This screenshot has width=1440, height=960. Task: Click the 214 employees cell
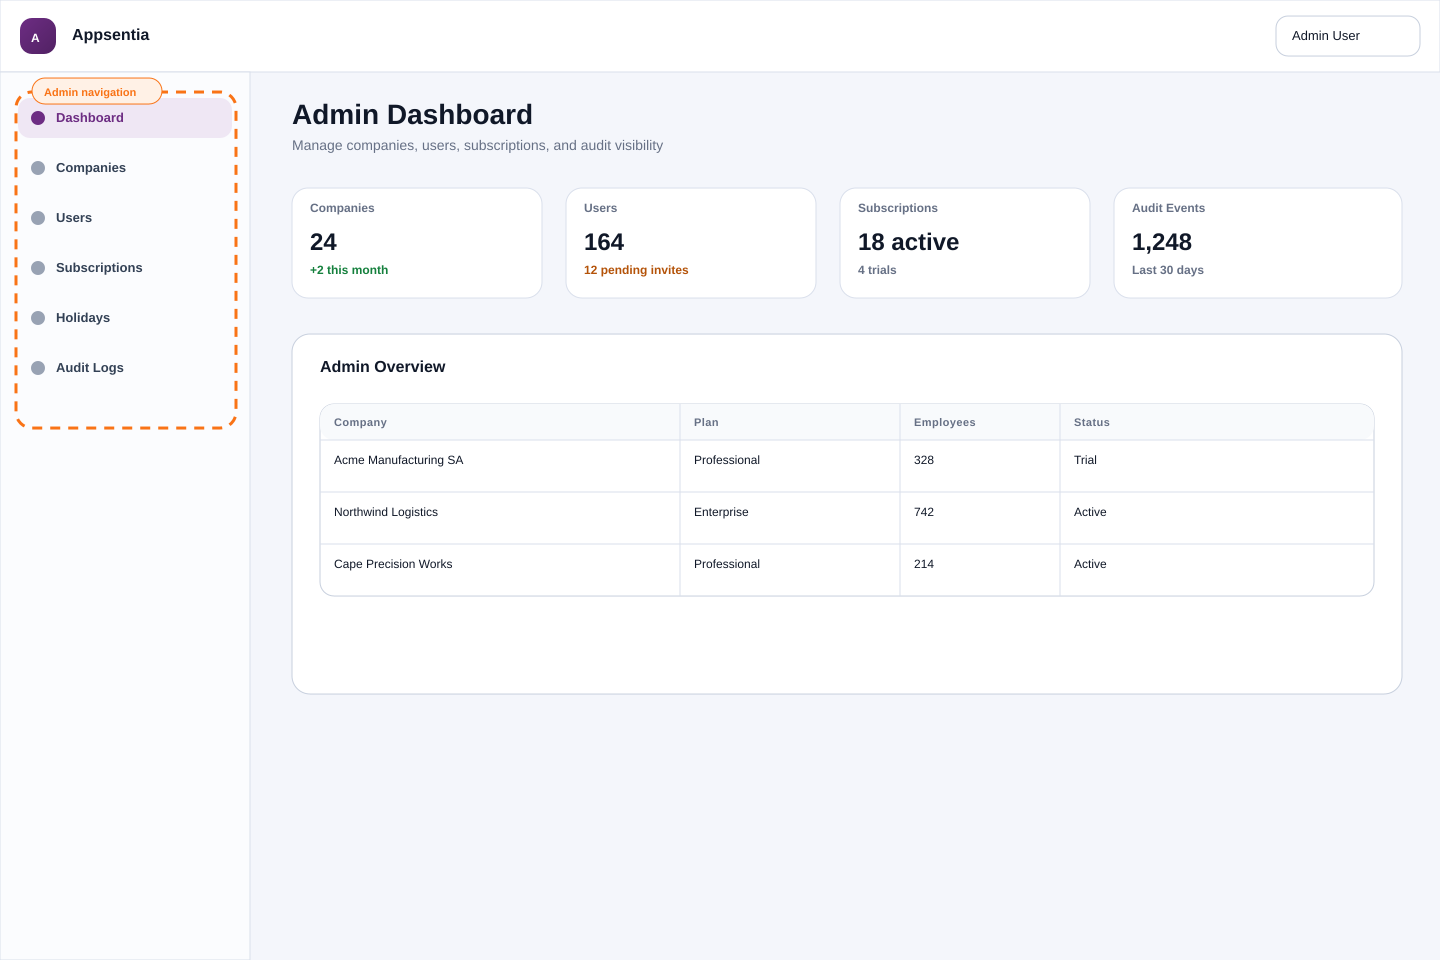tap(980, 570)
